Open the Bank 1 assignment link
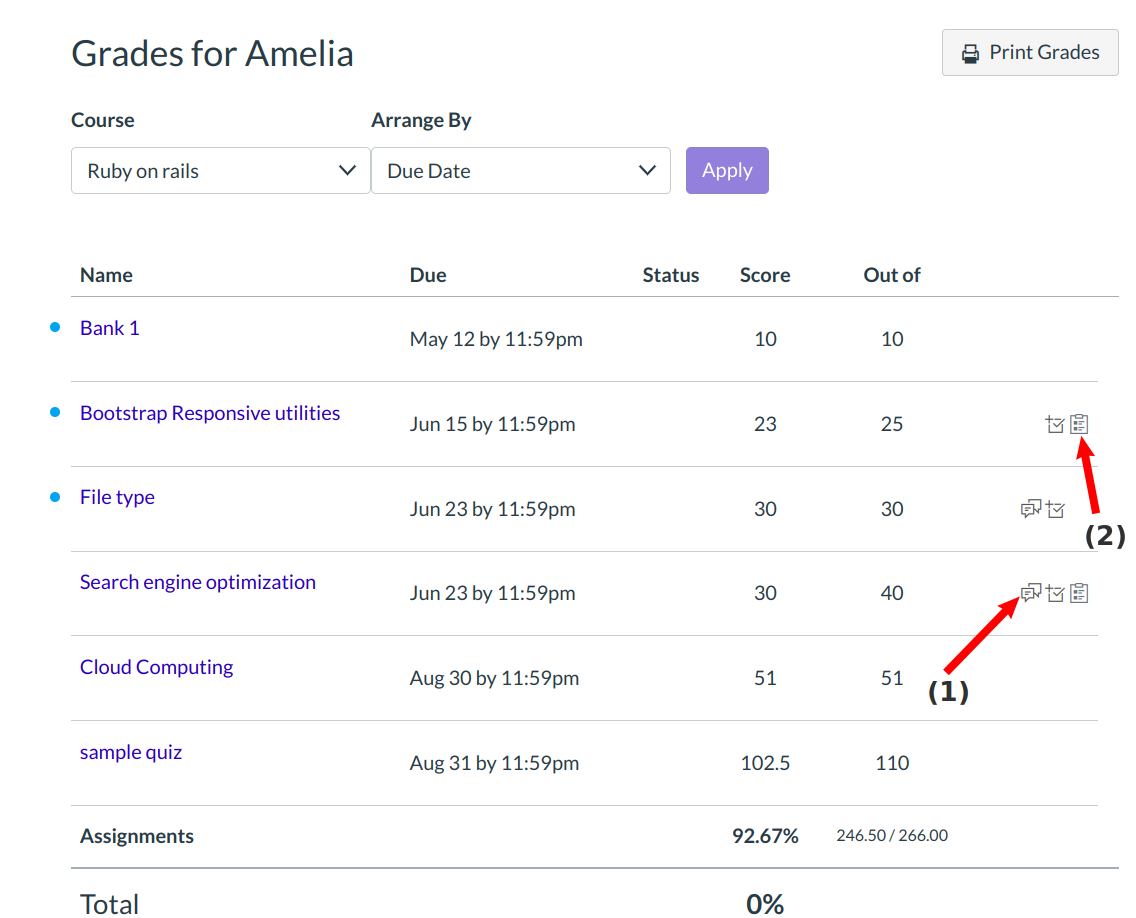1136x918 pixels. [x=110, y=328]
